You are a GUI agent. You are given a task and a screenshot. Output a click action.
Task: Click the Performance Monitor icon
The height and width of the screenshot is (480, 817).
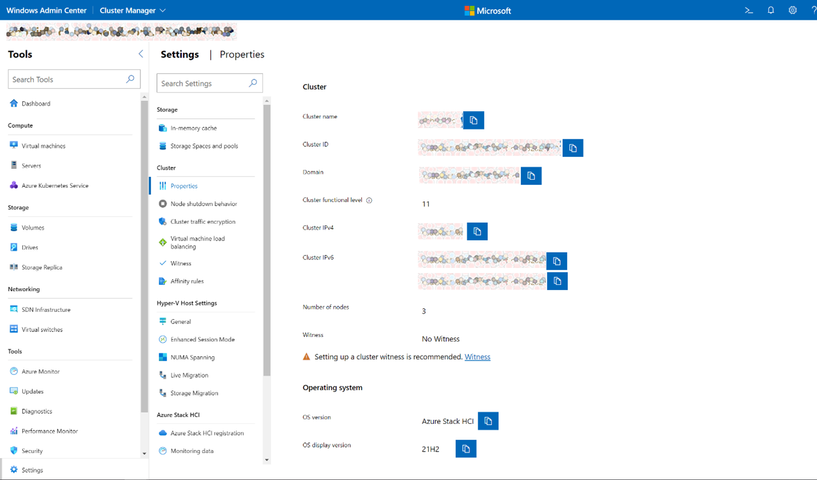14,431
